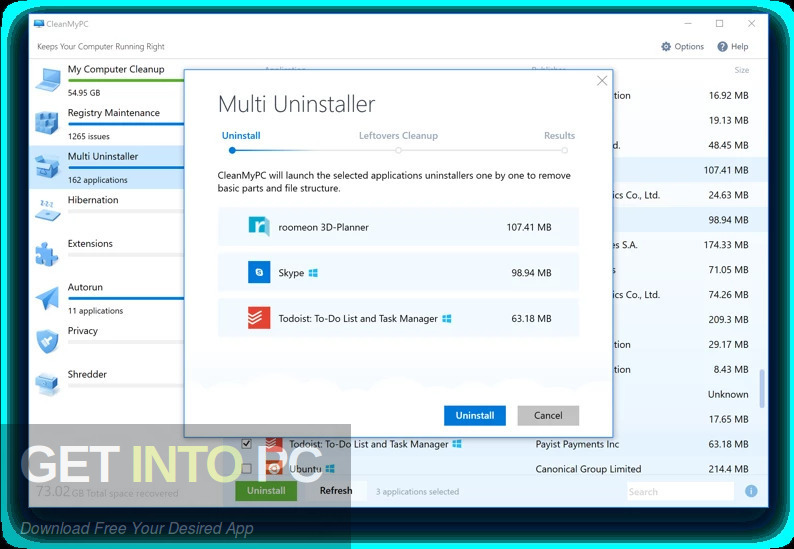Click the Registry Maintenance cubes icon

click(x=47, y=123)
